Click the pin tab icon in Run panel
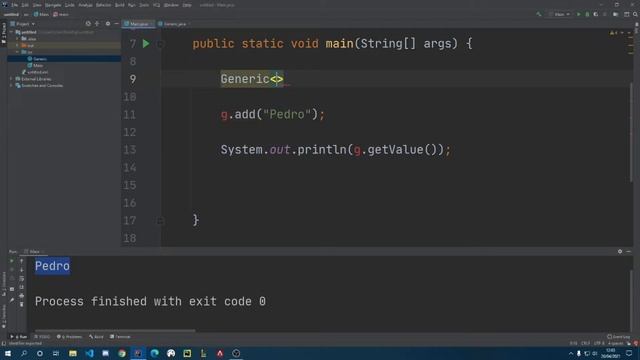Screen dimensions: 640x360 click(12, 300)
